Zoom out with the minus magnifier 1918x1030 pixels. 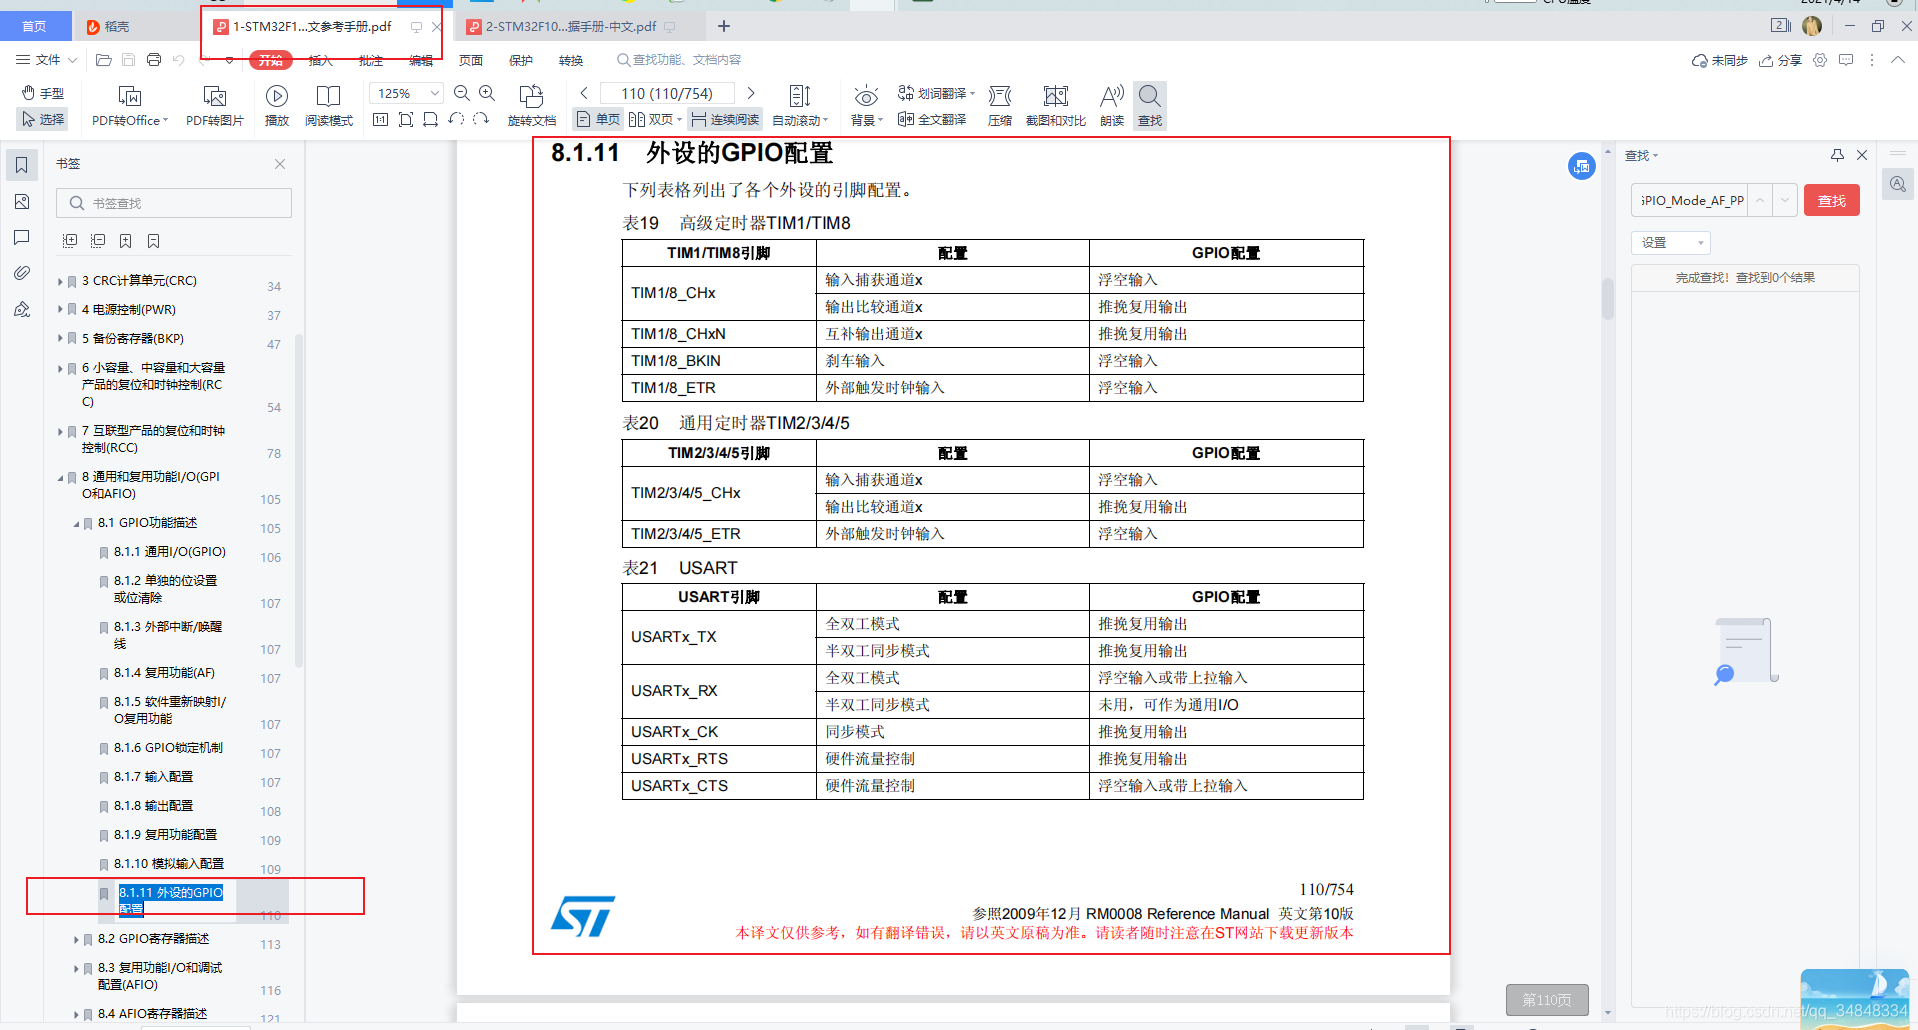click(x=462, y=93)
